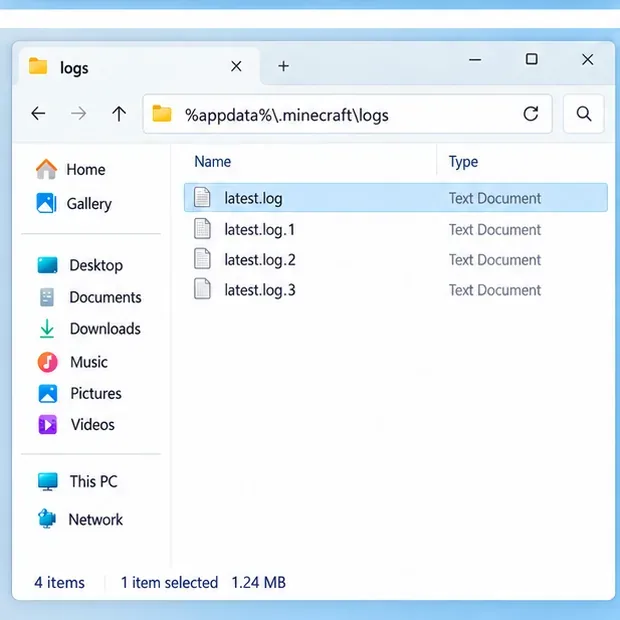Click the latest.log.3 document icon
Screen dimensions: 620x620
(x=202, y=289)
